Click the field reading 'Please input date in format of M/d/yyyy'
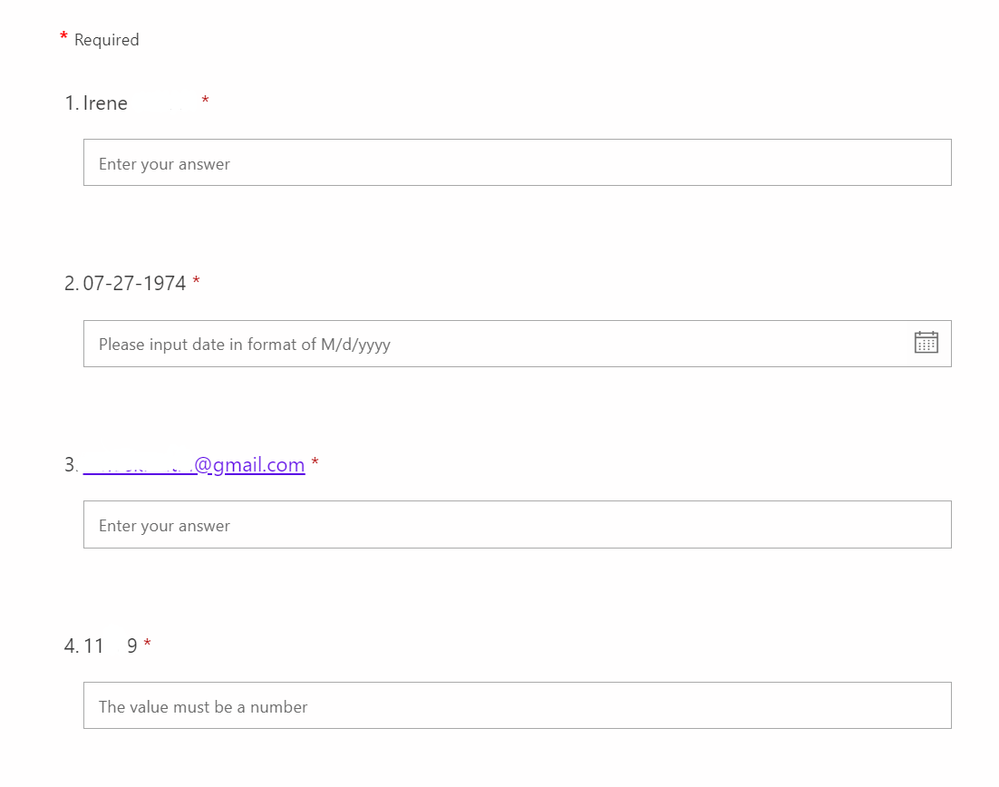Viewport: 999px width, 787px height. point(242,343)
